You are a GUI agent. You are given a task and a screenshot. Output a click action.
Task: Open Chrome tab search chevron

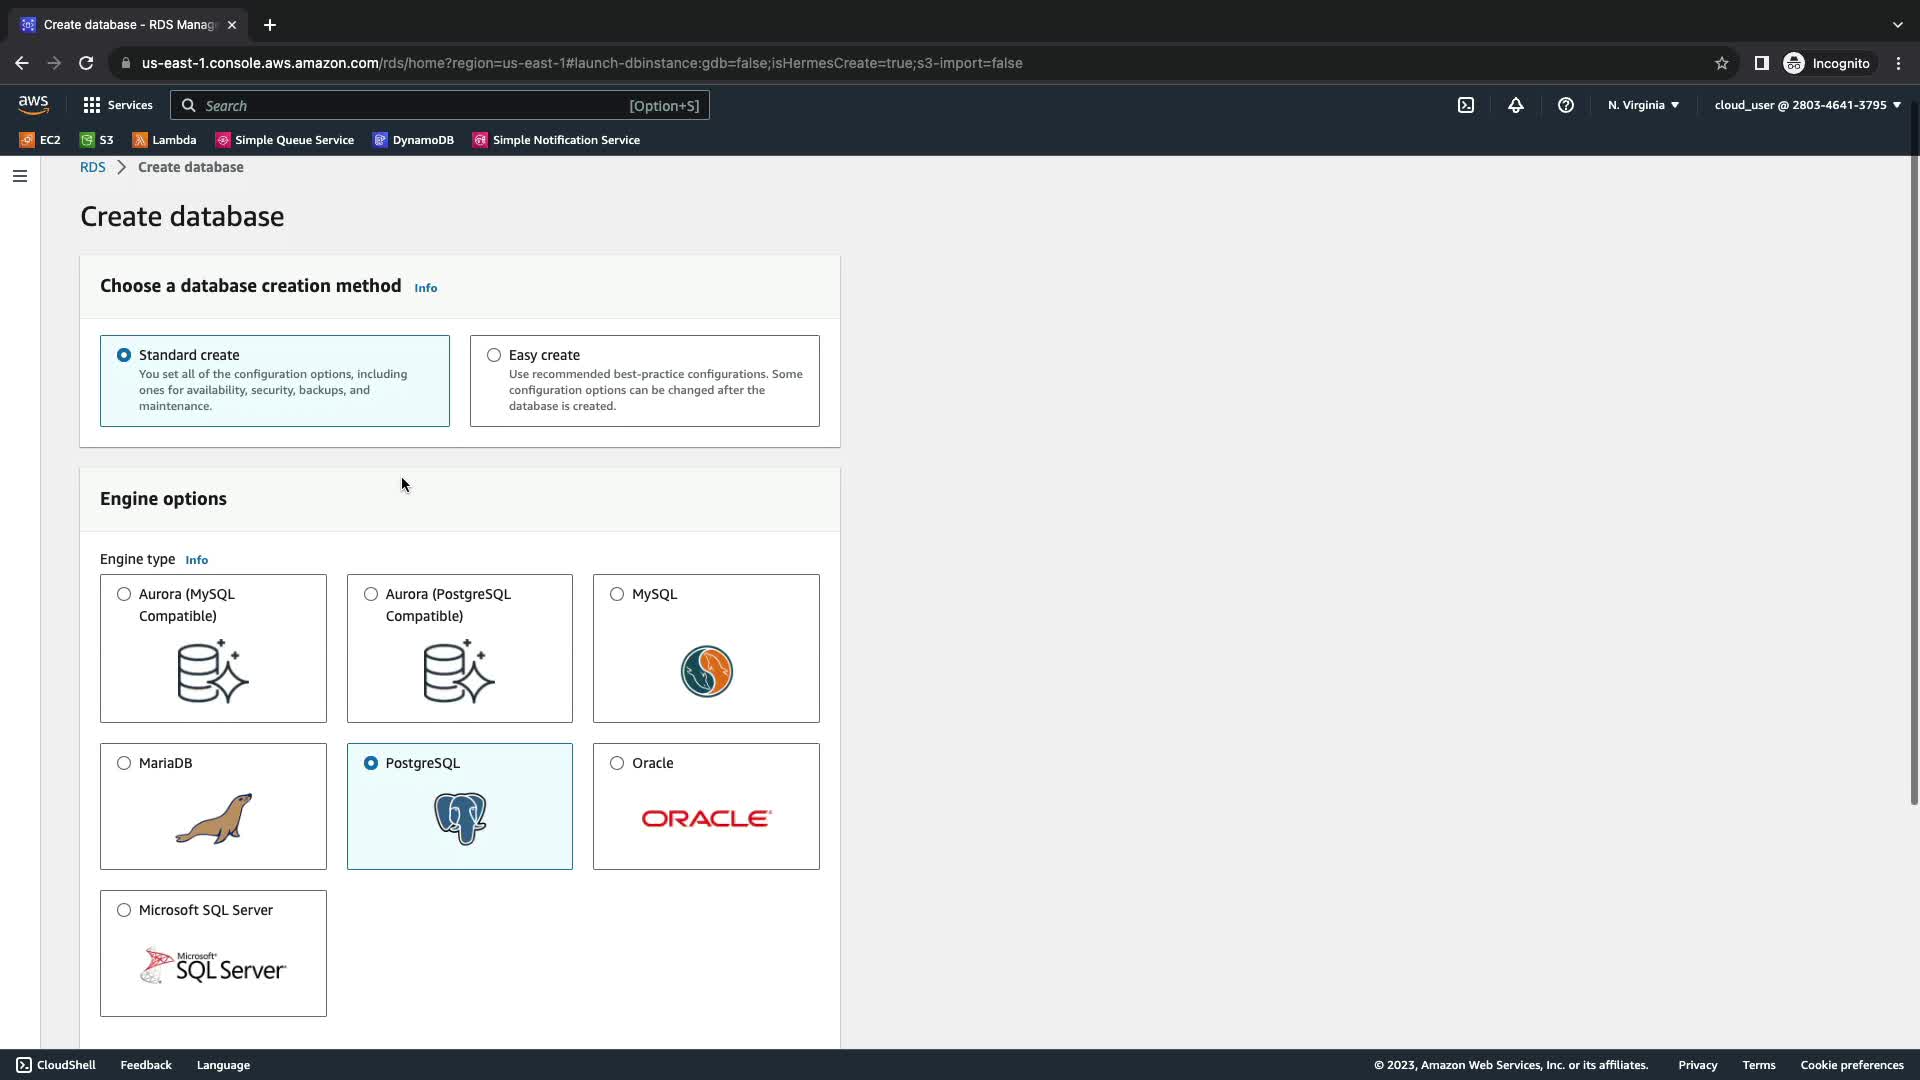[x=1897, y=25]
